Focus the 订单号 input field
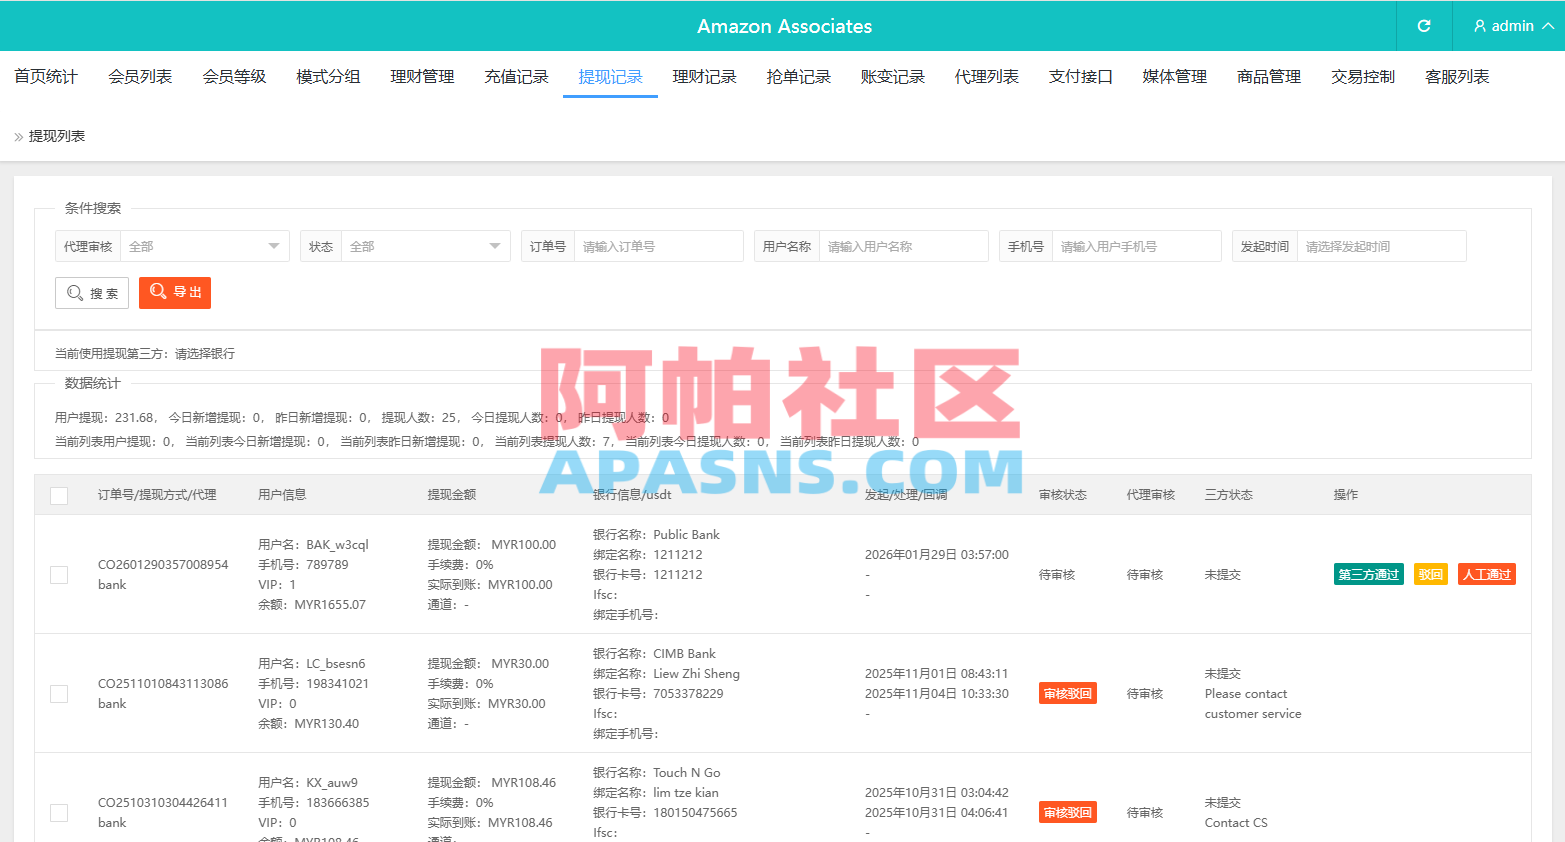The image size is (1565, 842). tap(658, 246)
